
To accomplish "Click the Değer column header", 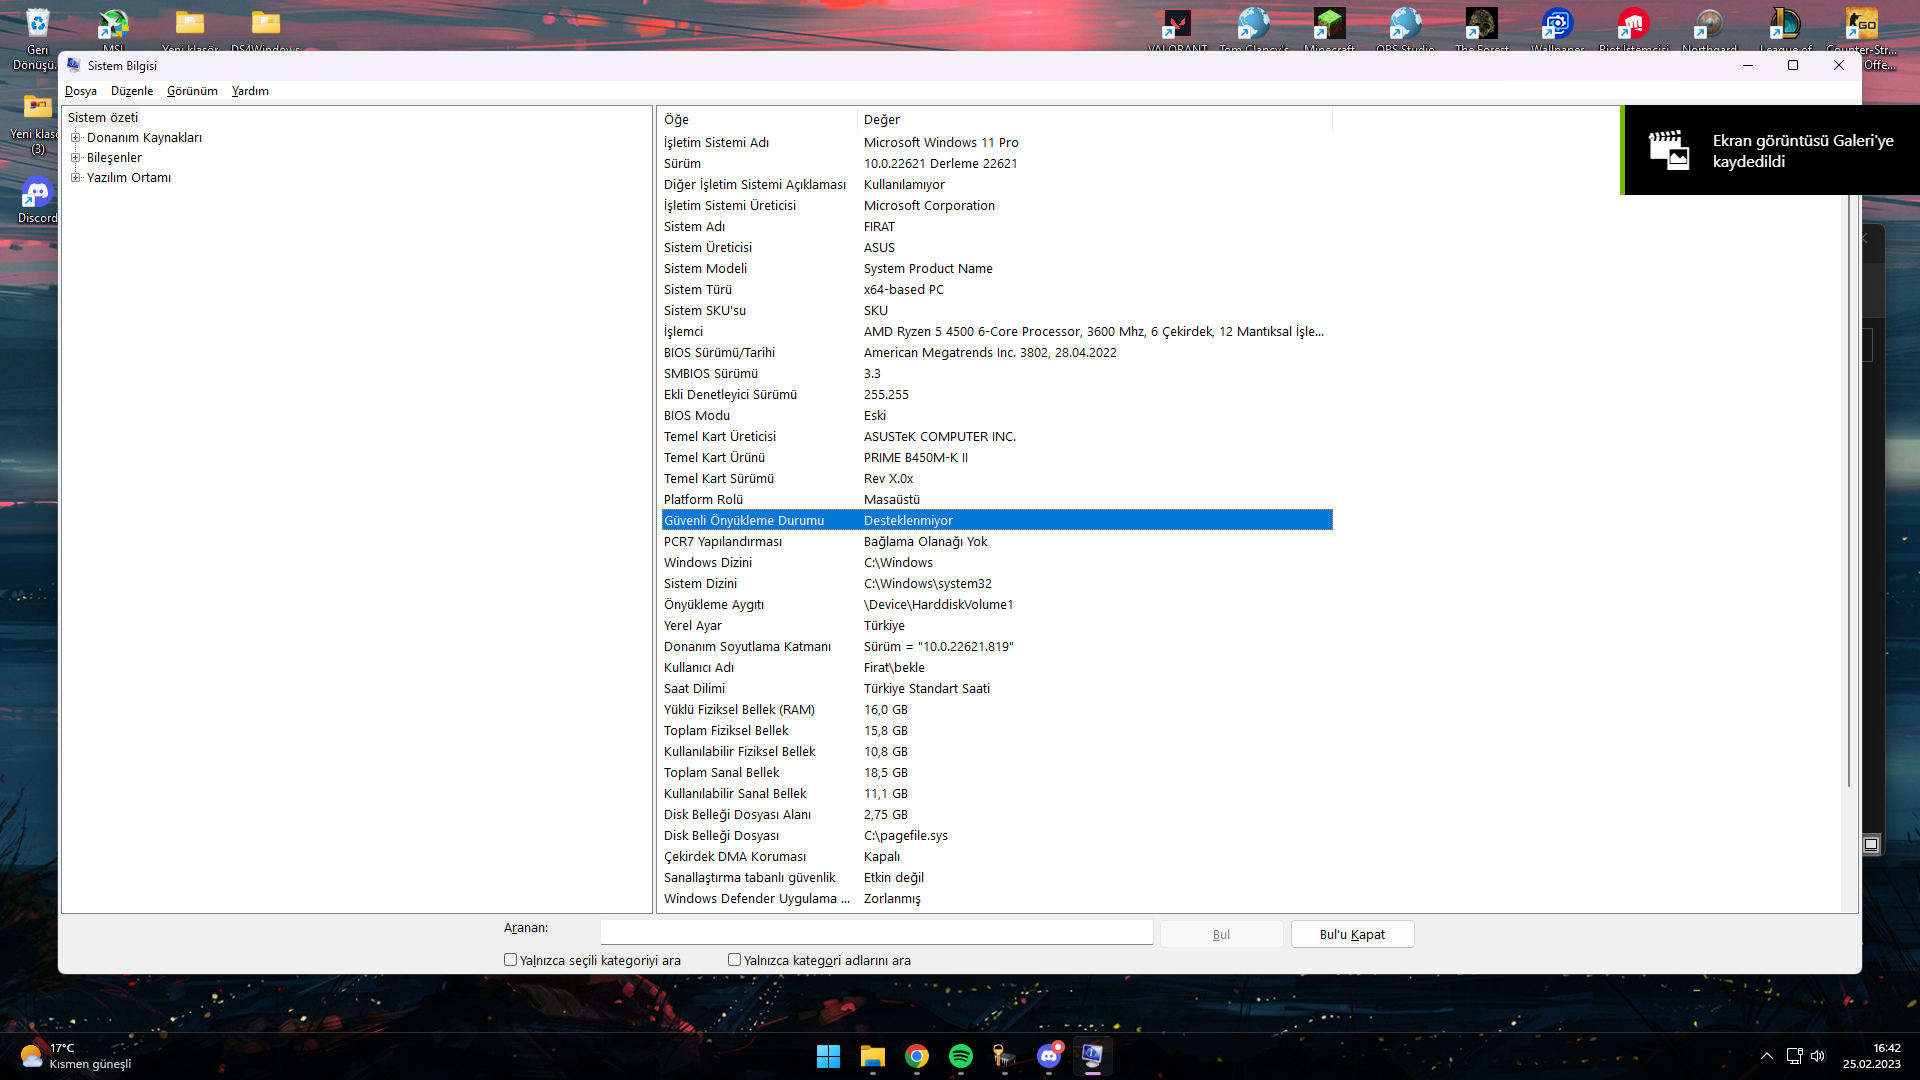I will [1095, 119].
